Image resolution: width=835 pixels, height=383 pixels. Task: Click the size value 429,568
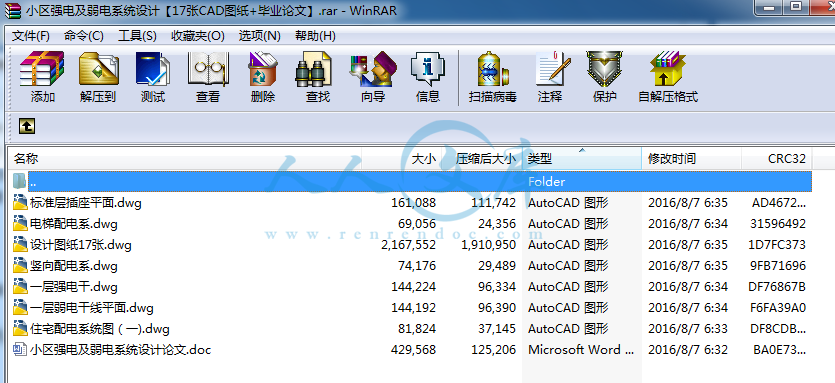(413, 350)
